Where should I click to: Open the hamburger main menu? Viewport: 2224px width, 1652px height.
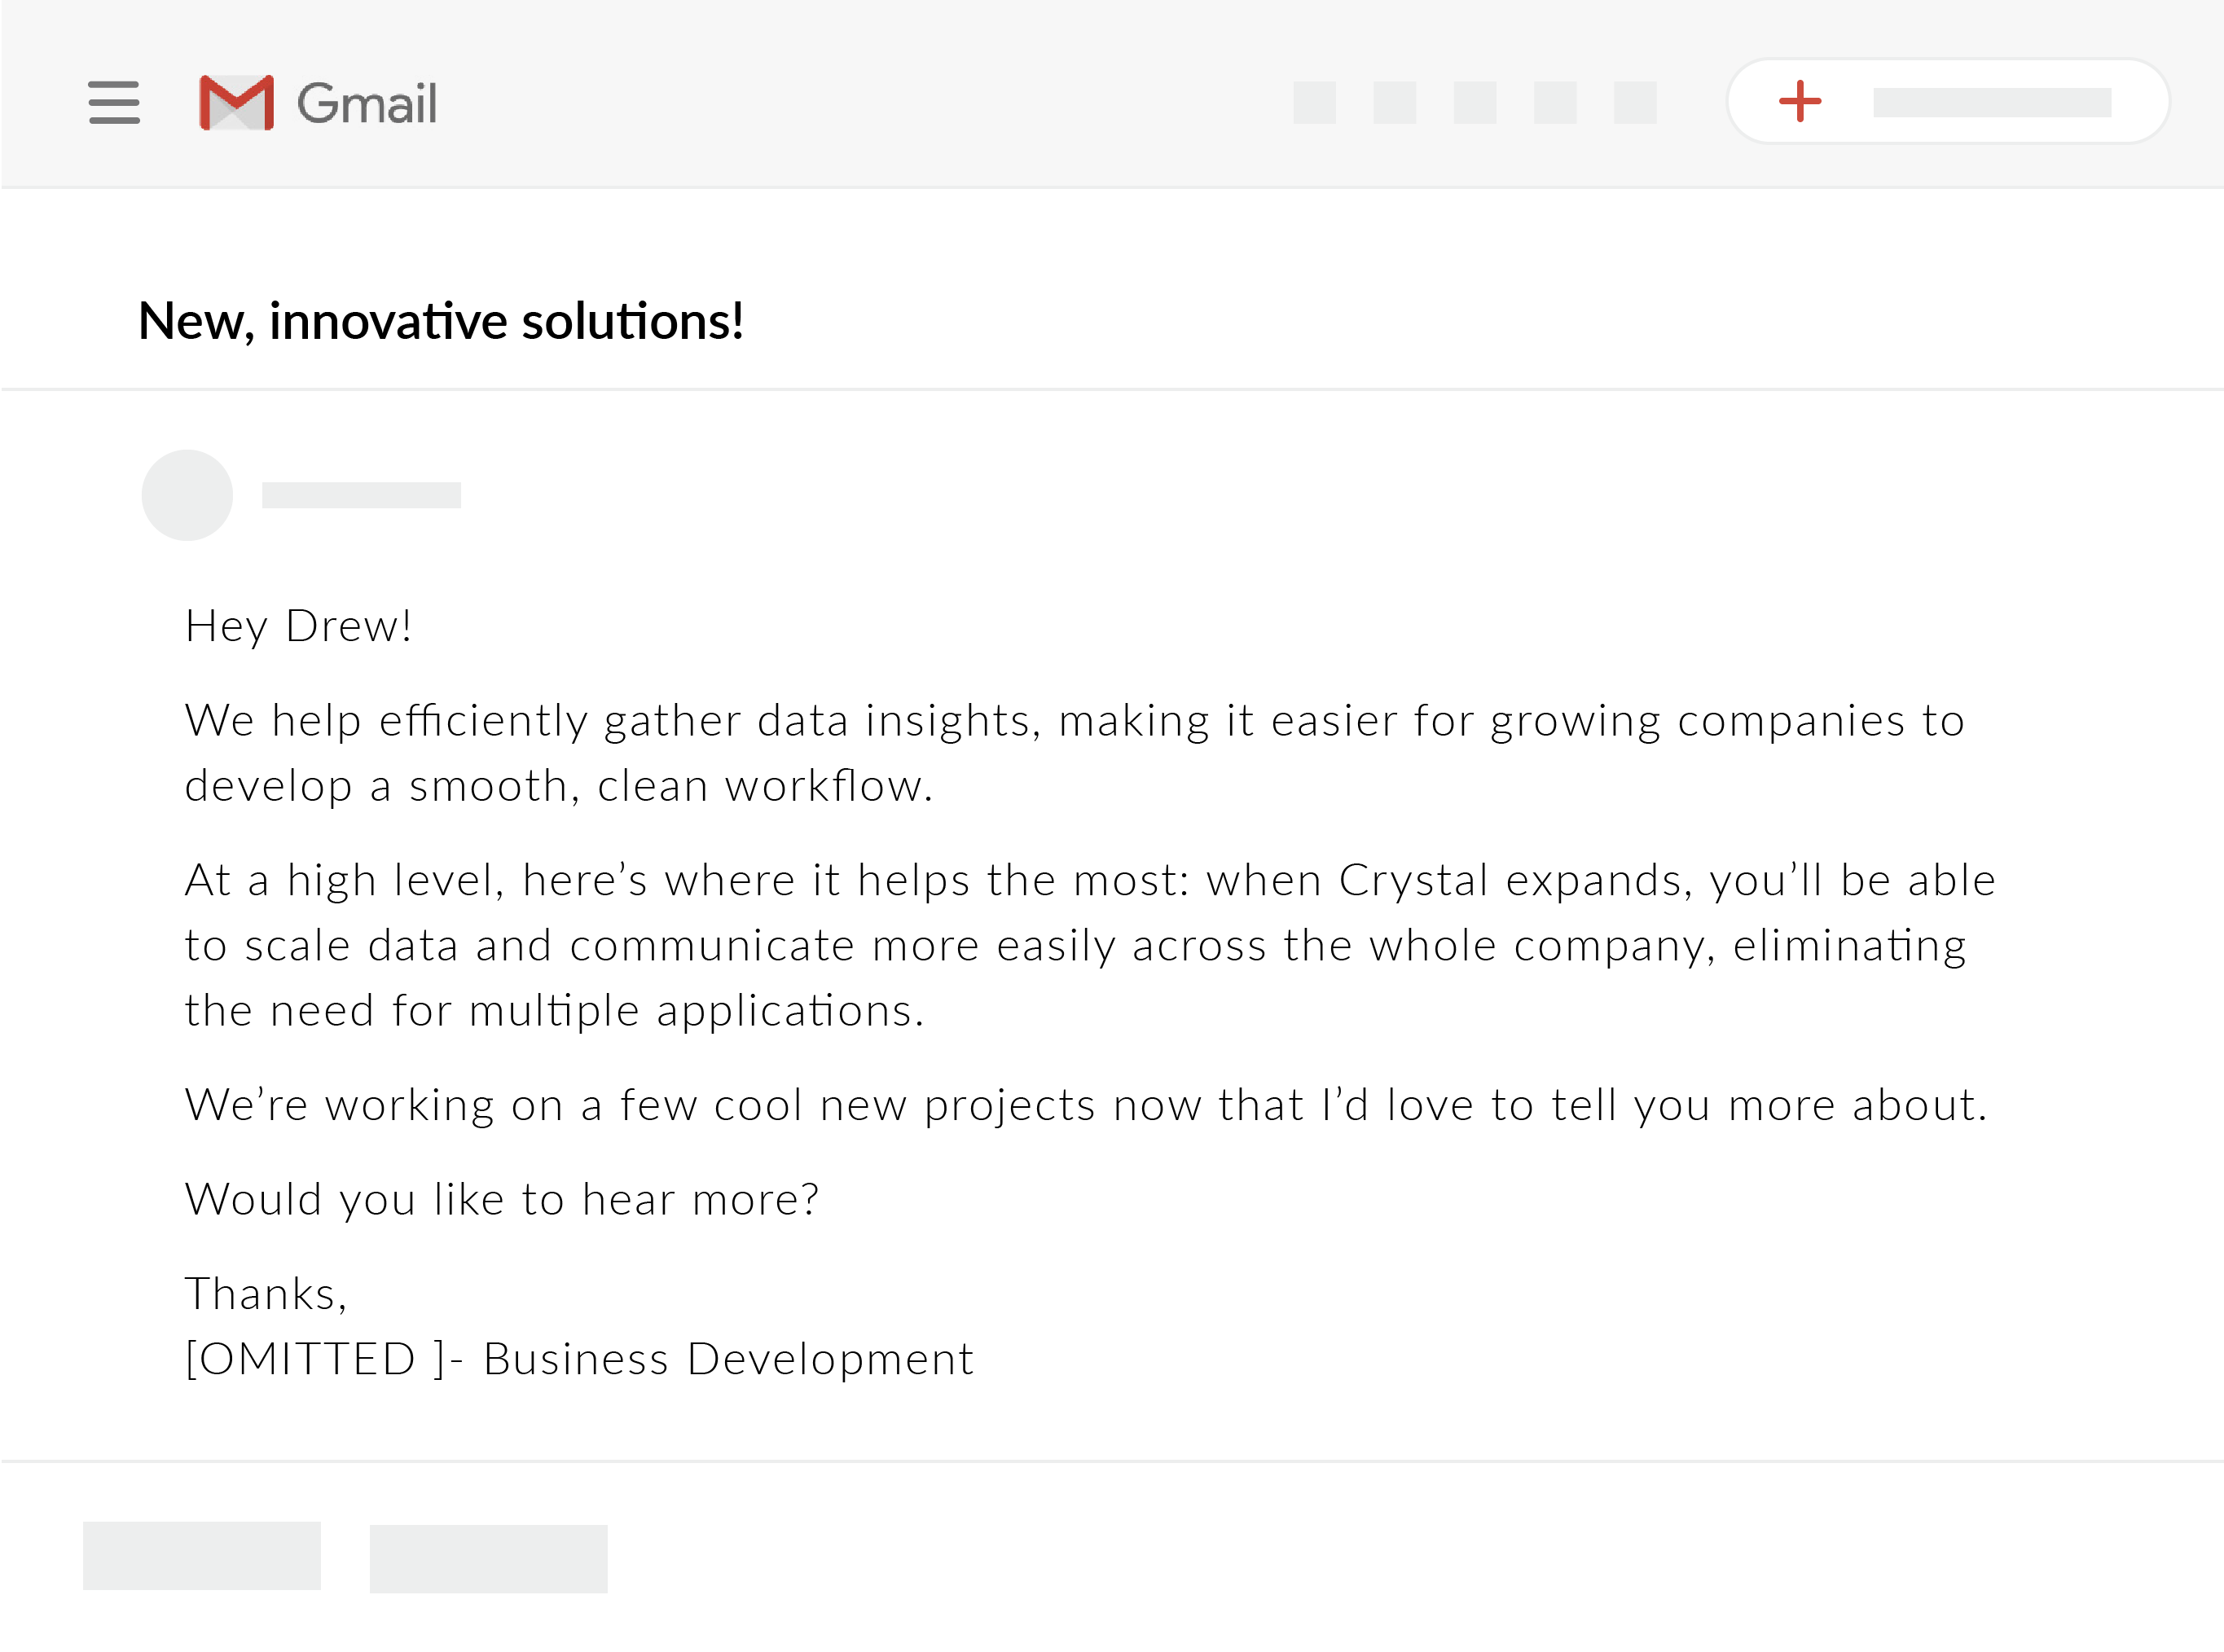tap(114, 102)
